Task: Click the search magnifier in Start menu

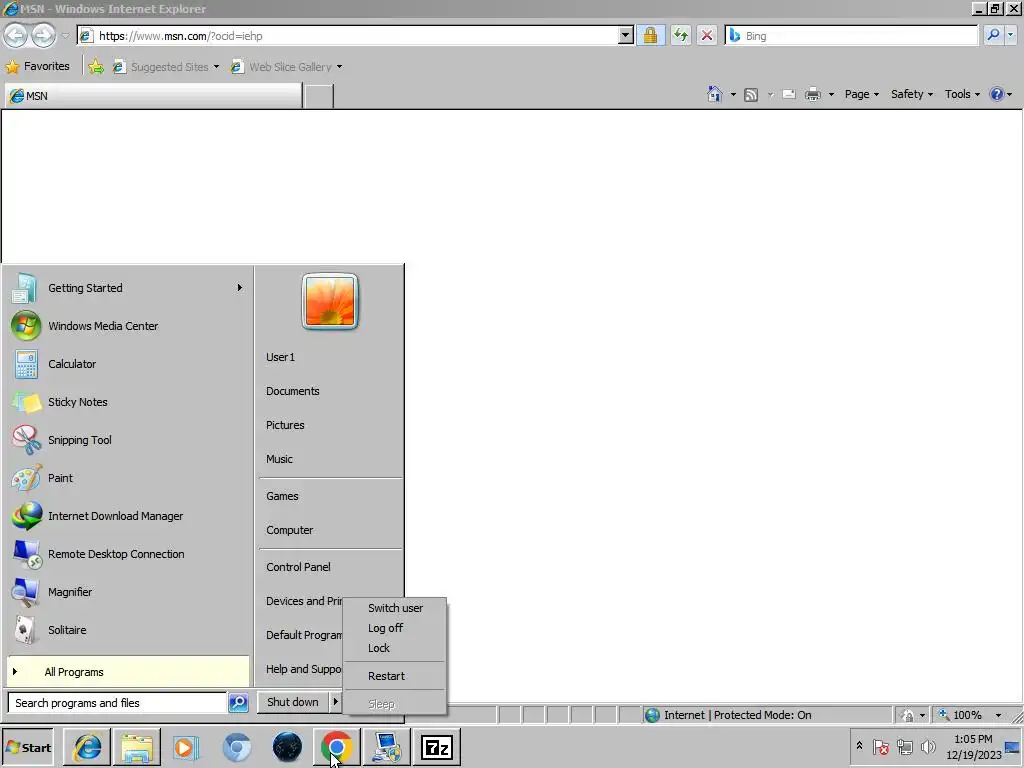Action: [238, 703]
